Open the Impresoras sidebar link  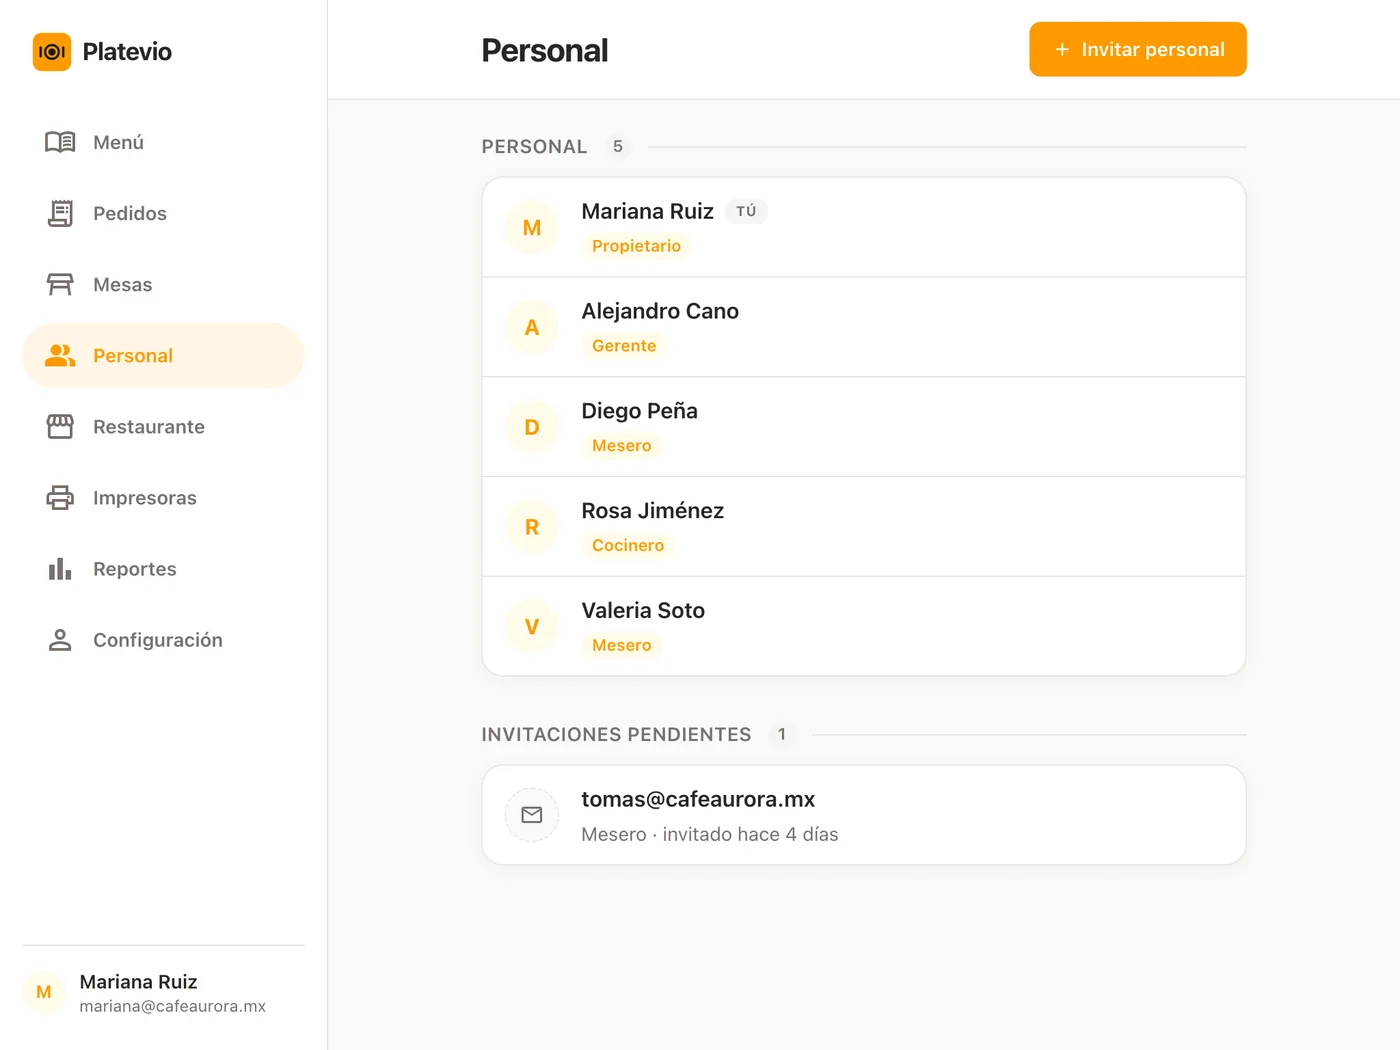coord(163,497)
